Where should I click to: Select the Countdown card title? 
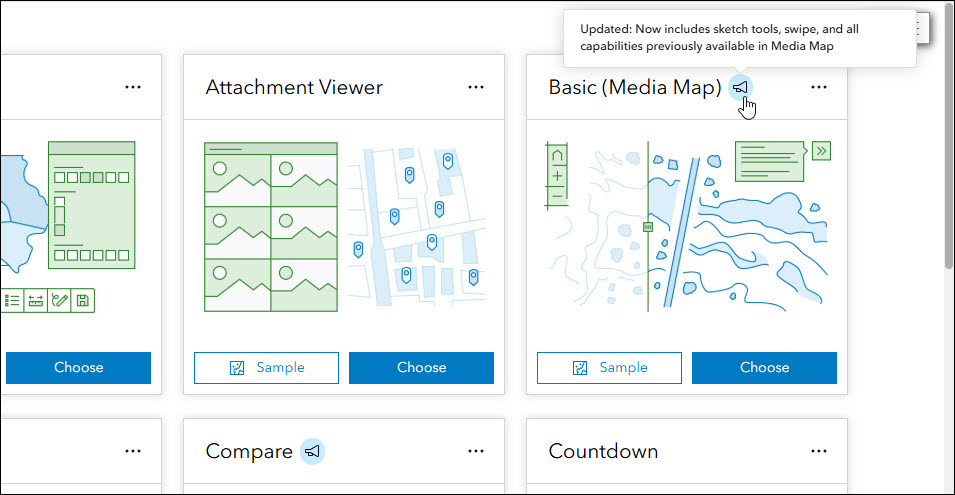pos(603,452)
